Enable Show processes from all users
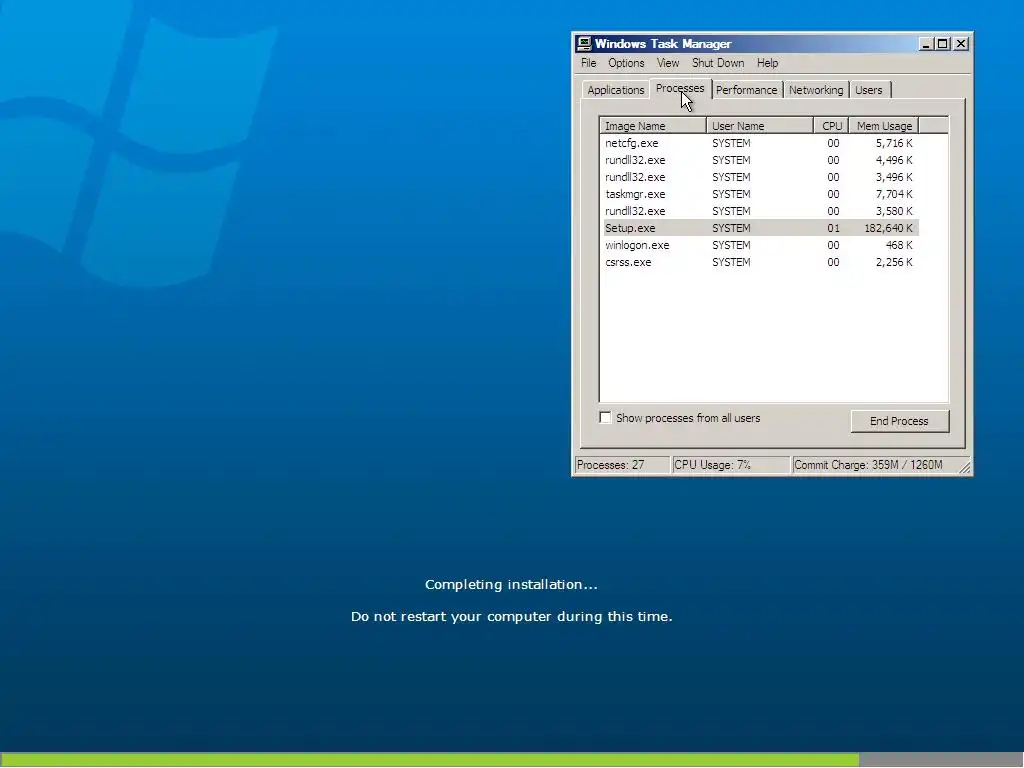This screenshot has width=1024, height=768. (605, 418)
